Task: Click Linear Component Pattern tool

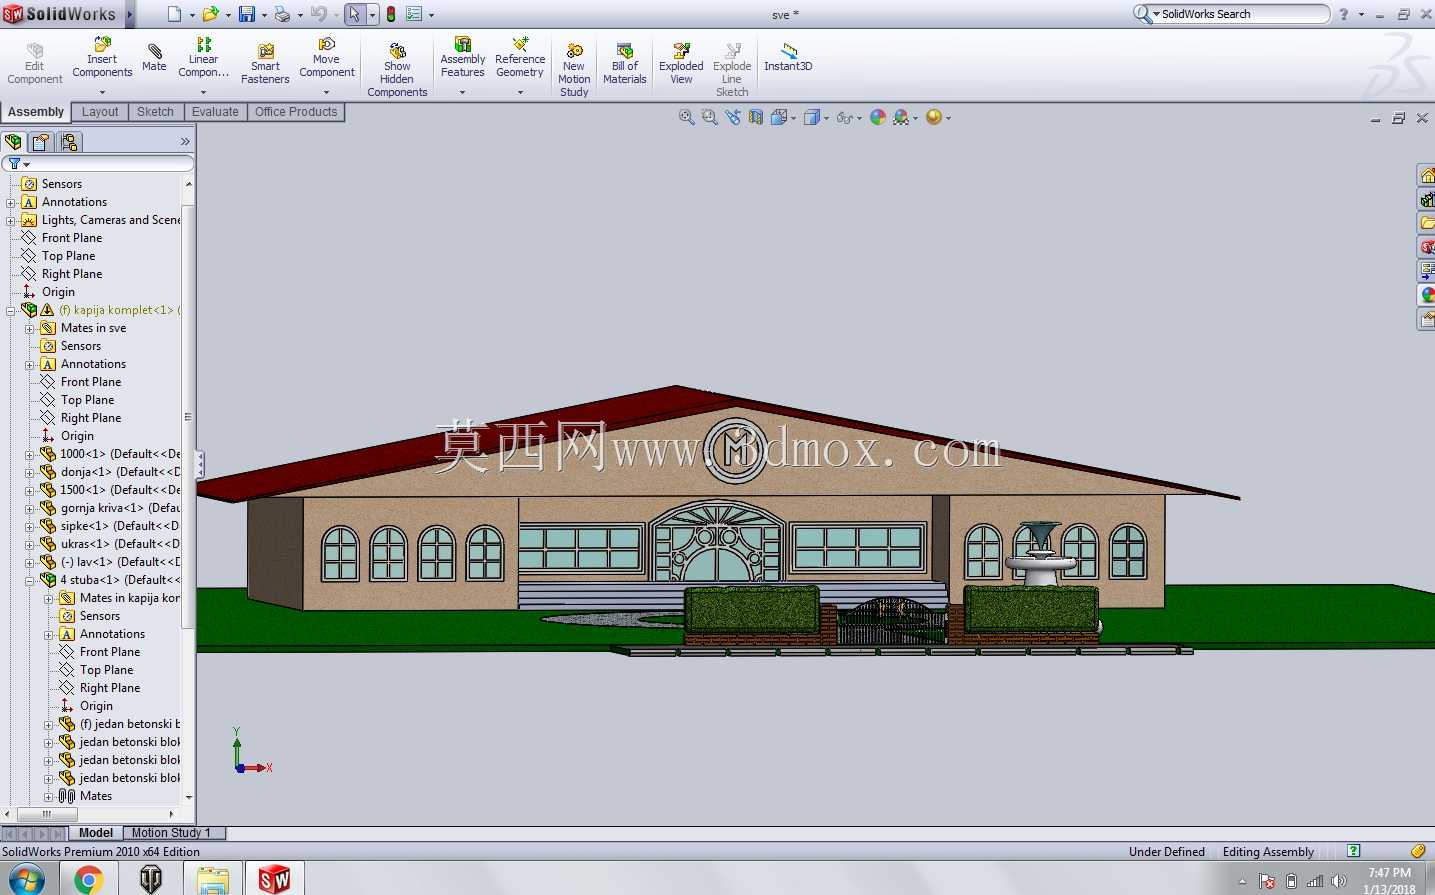Action: 203,58
